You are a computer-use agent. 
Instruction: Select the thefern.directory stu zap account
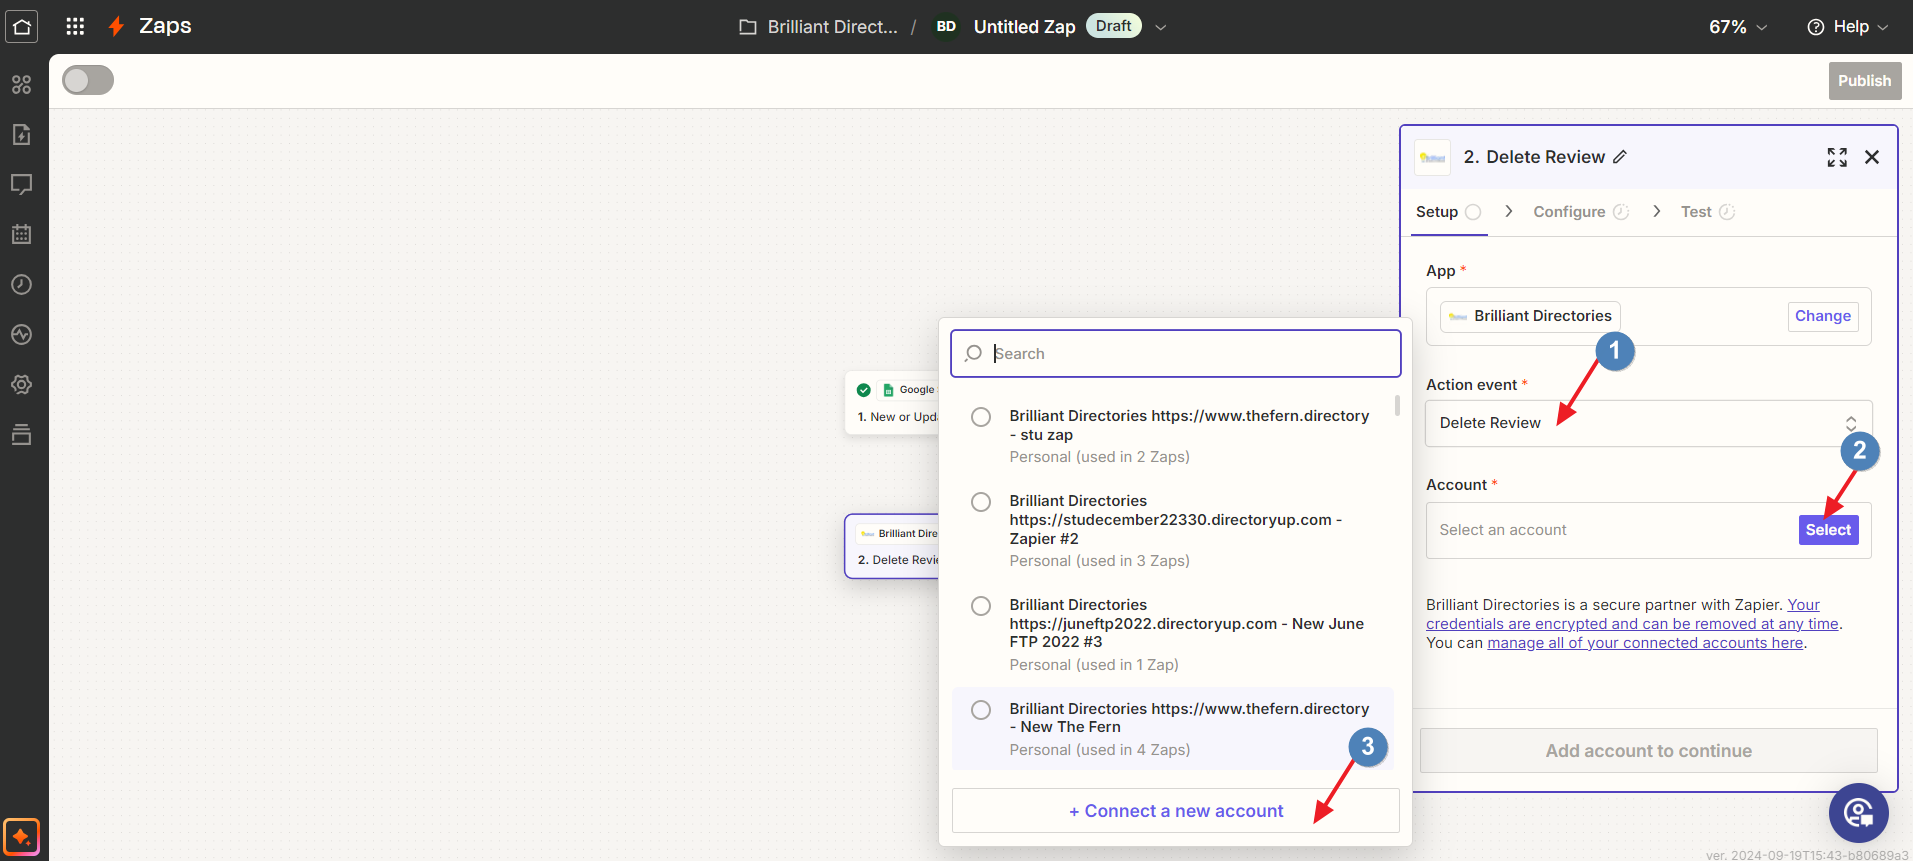pos(1173,435)
